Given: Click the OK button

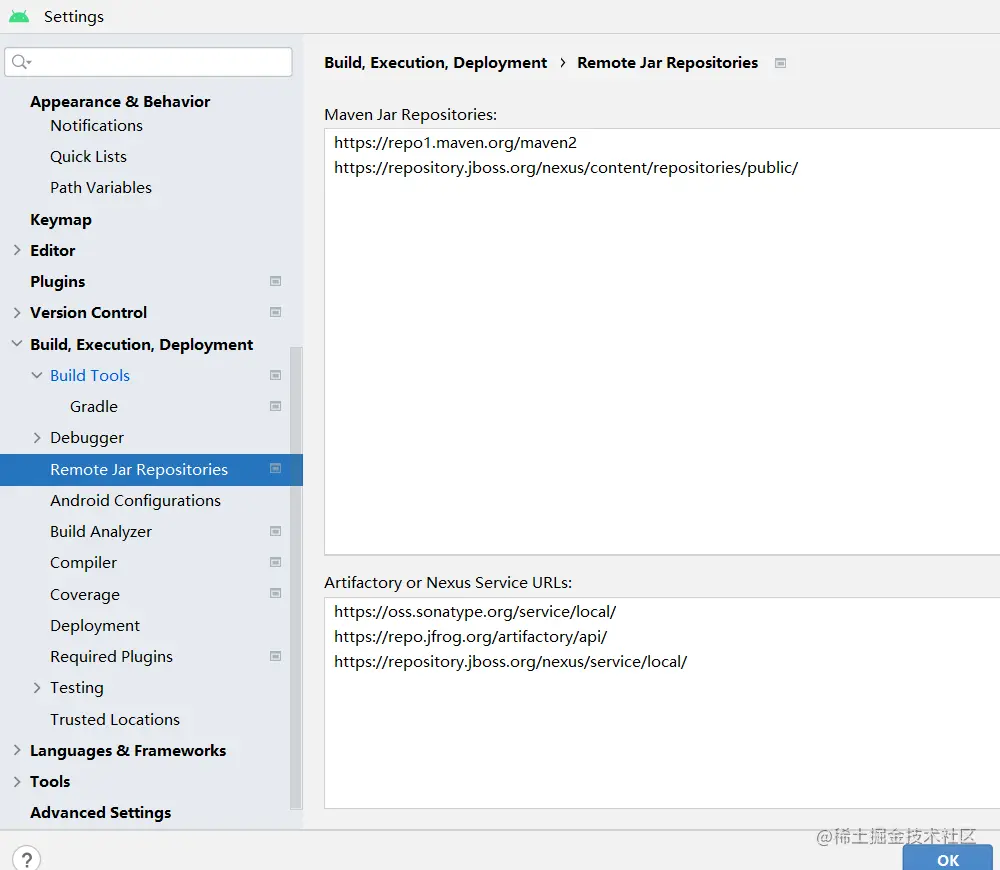Looking at the screenshot, I should coord(948,859).
